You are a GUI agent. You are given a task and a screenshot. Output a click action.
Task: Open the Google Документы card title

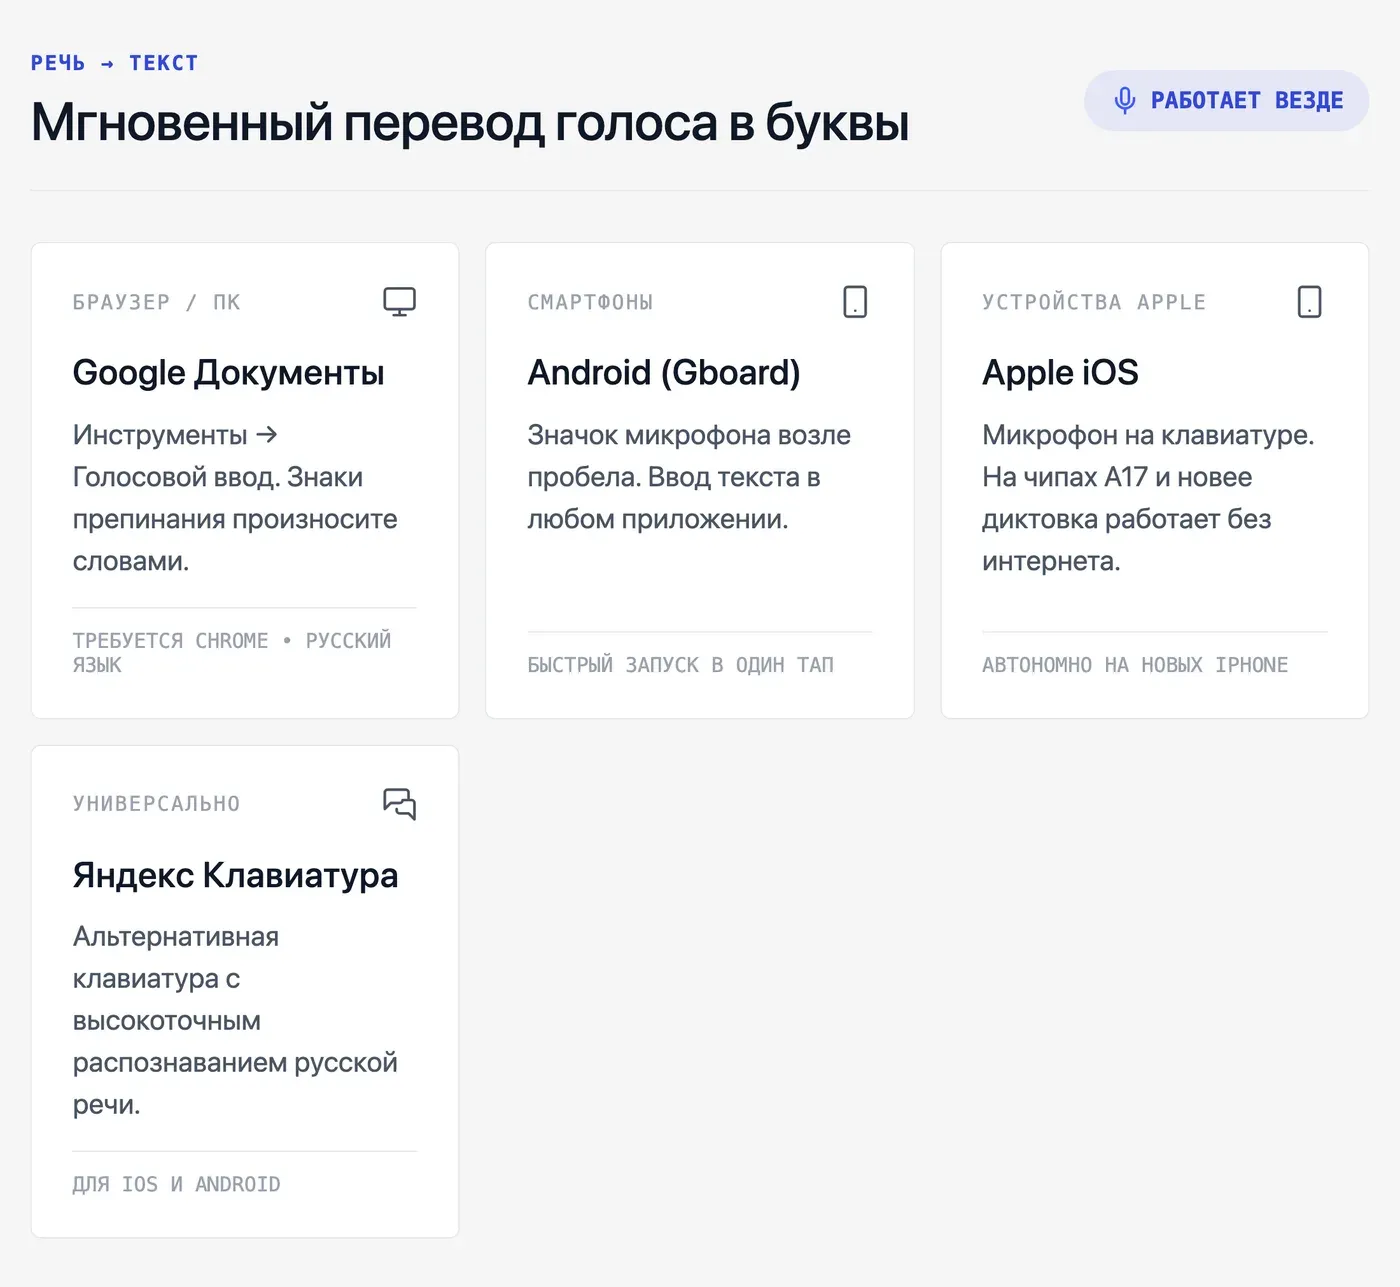click(229, 373)
